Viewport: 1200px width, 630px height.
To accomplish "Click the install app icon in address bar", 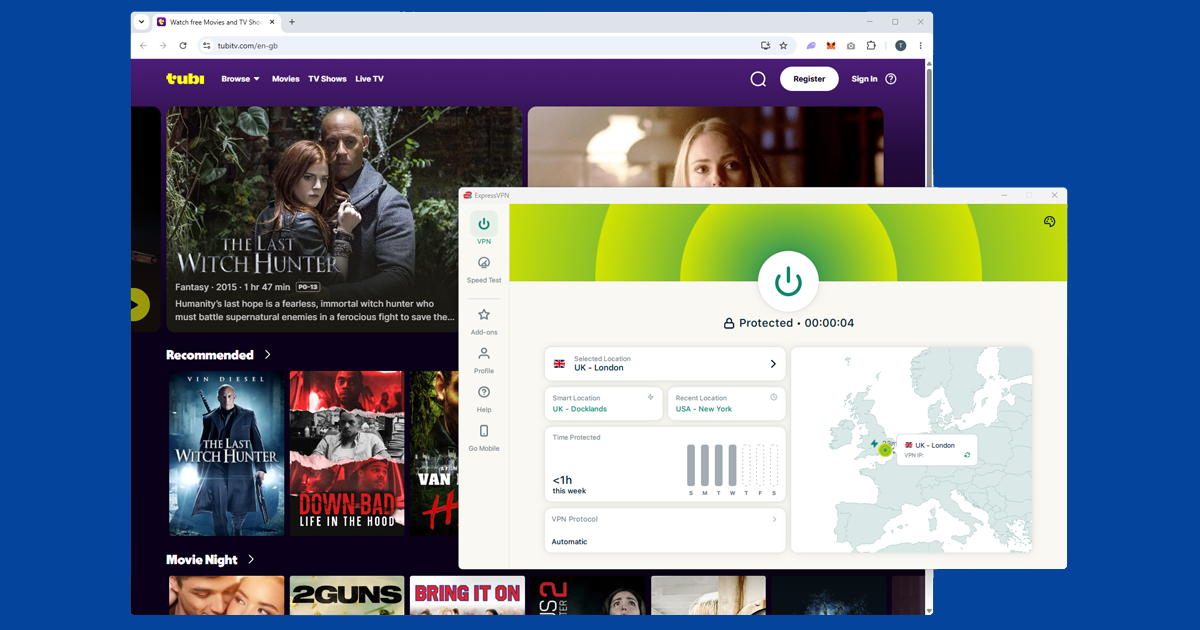I will click(766, 46).
